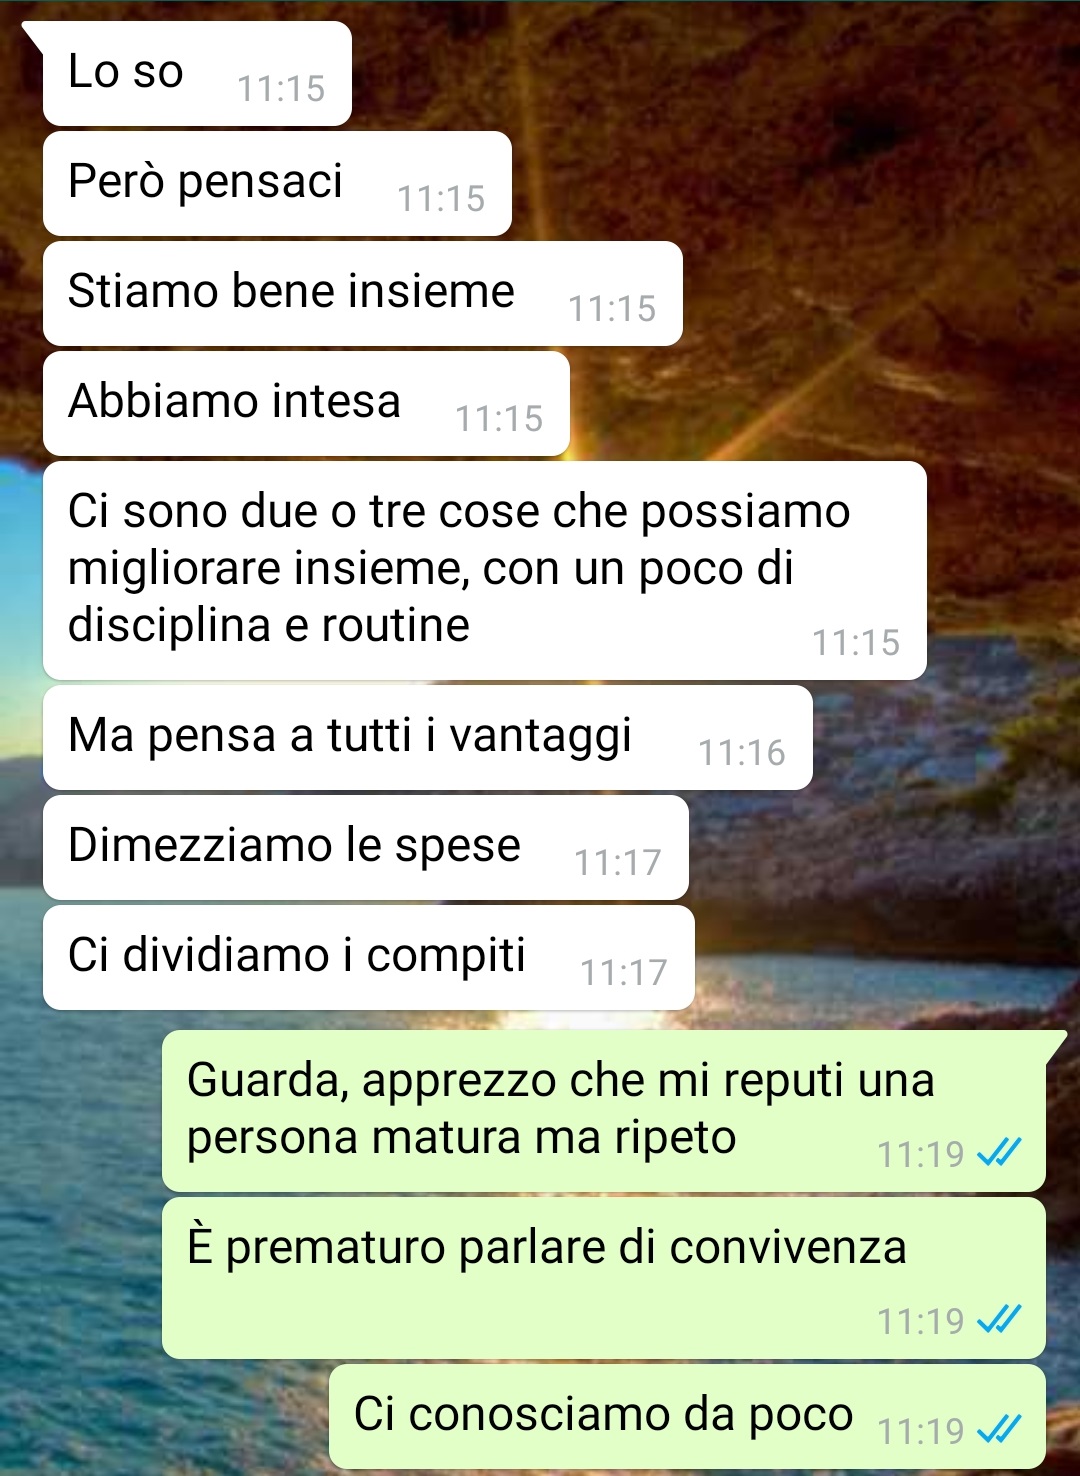Tap the 'Dimezziamo le spese' message bubble

[x=366, y=848]
